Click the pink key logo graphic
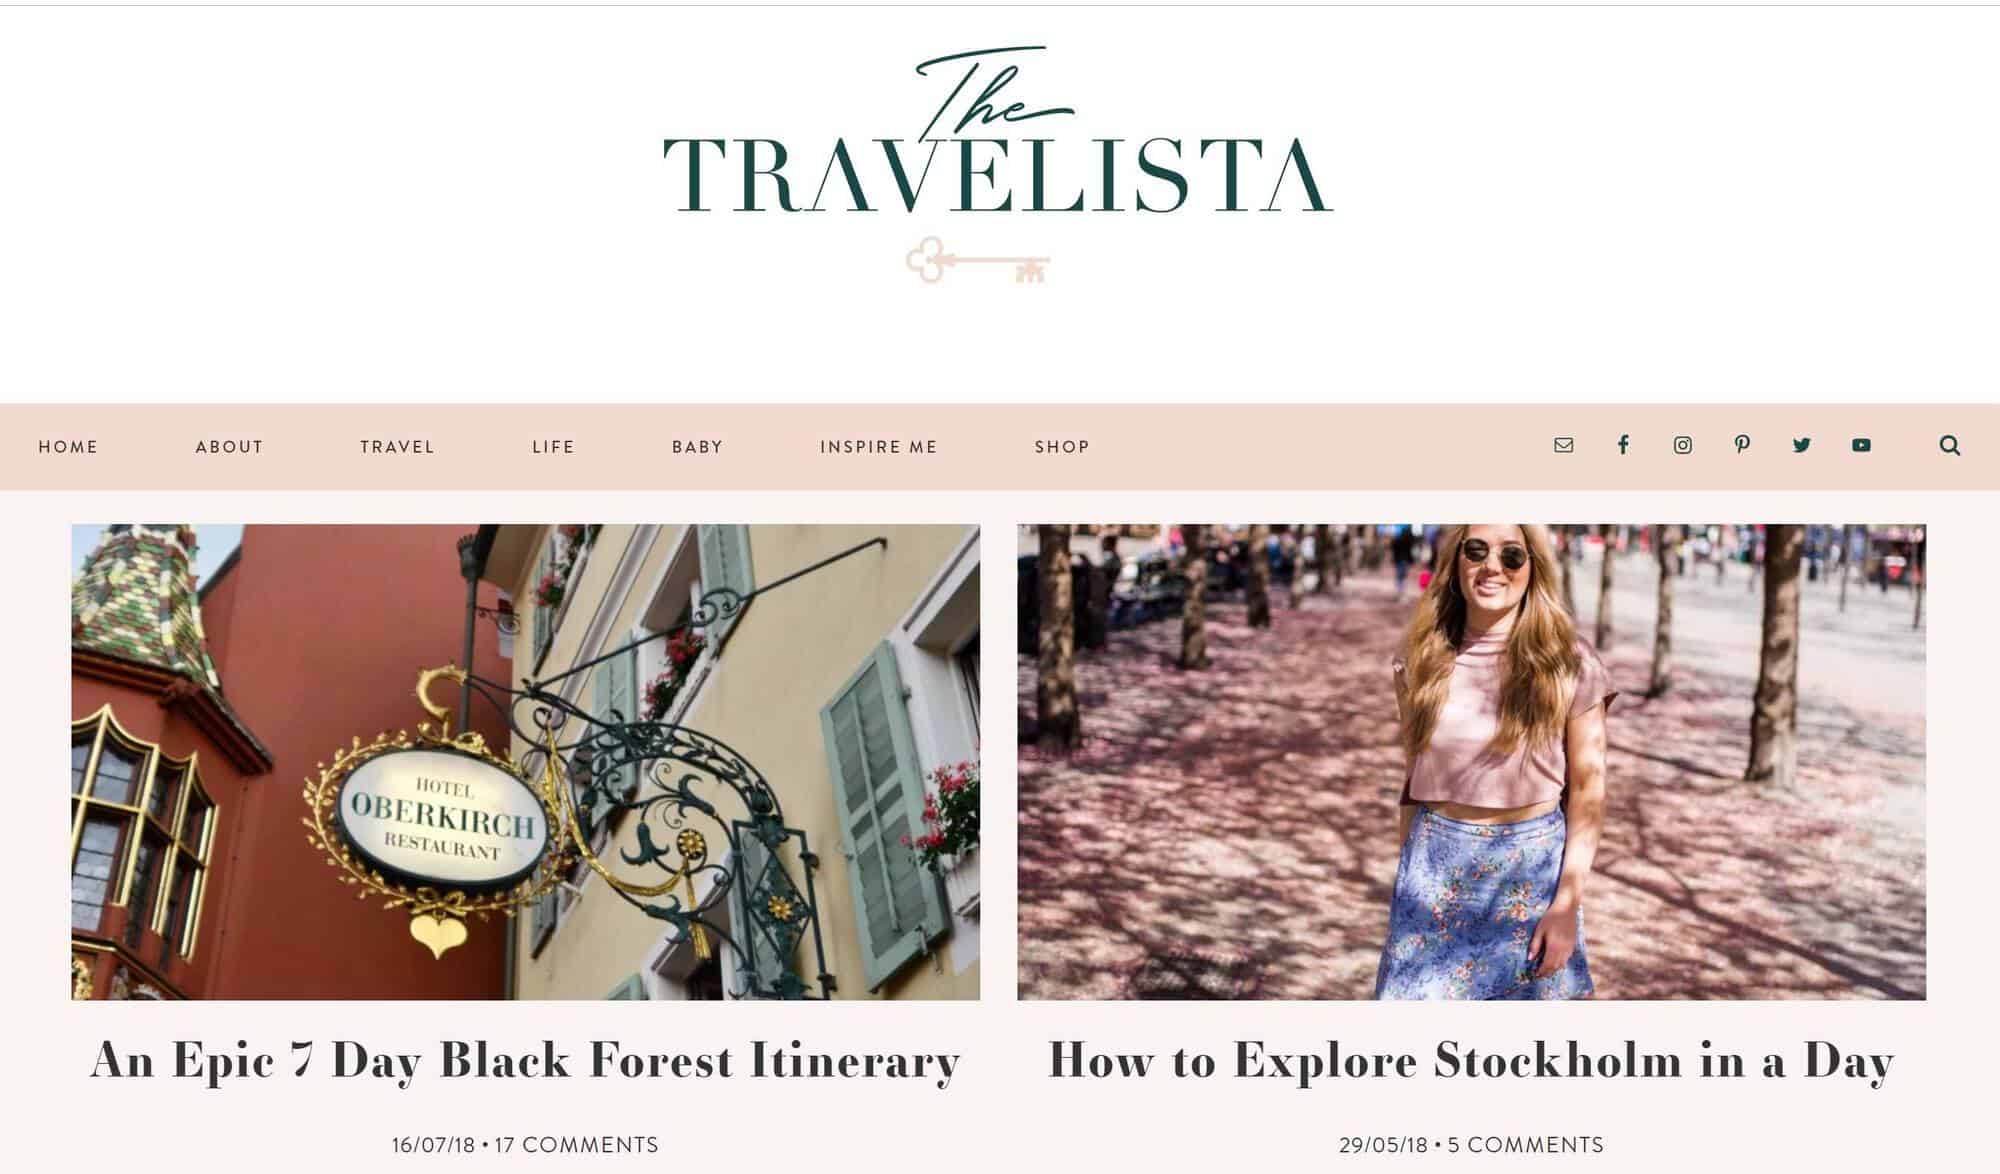 pos(978,261)
